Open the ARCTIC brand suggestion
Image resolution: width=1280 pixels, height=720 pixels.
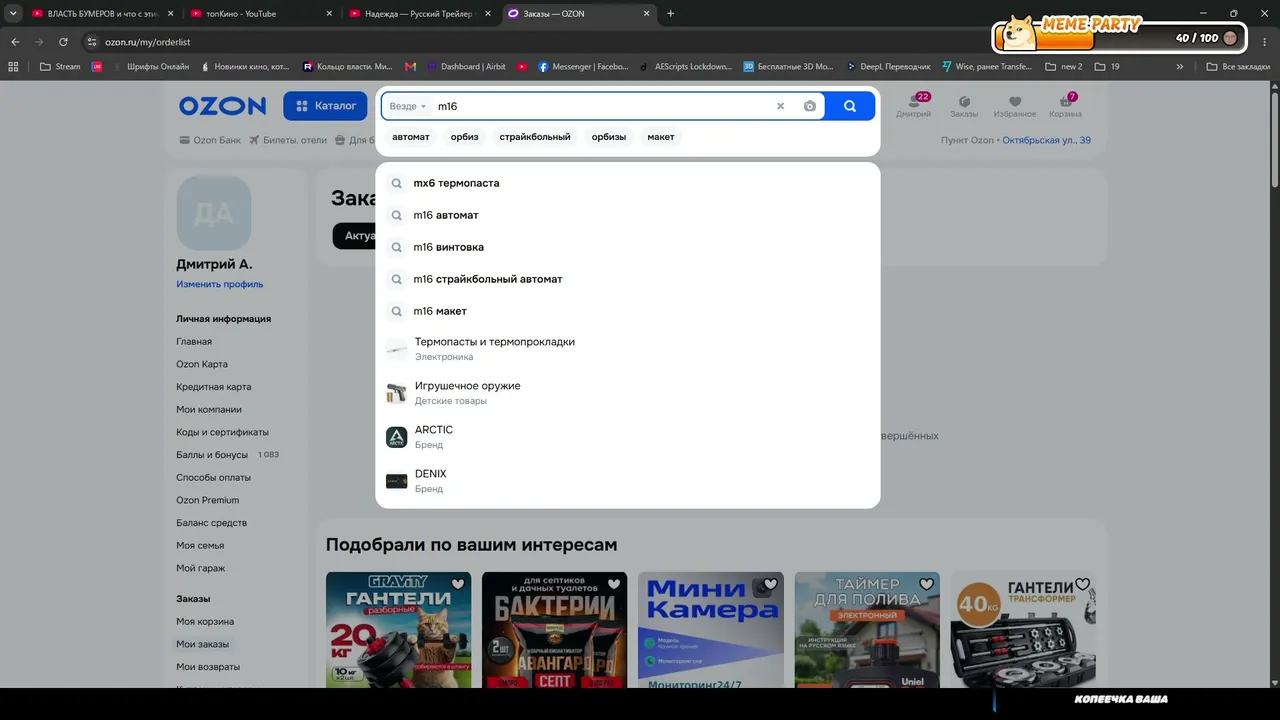coord(628,436)
